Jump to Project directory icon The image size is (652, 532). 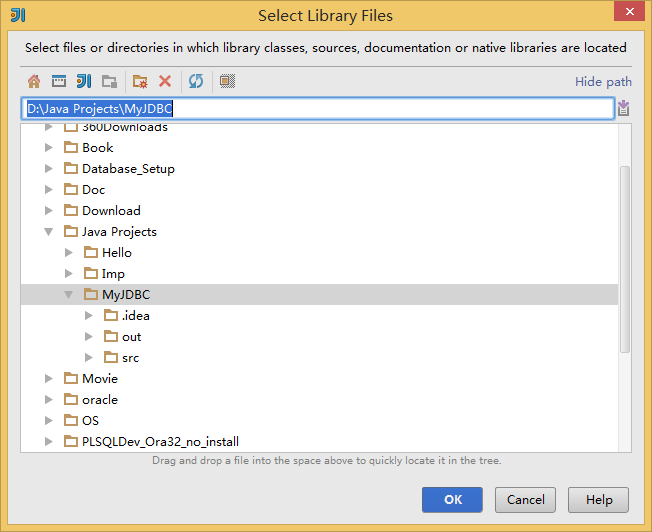(84, 81)
